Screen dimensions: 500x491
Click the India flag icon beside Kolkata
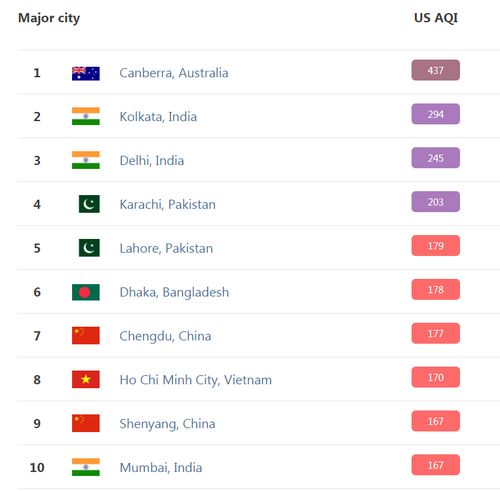86,116
